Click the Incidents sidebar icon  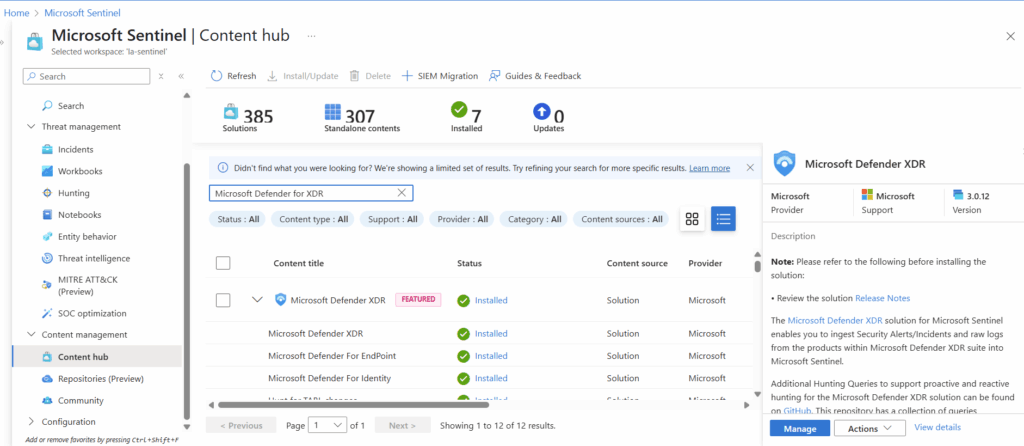47,150
